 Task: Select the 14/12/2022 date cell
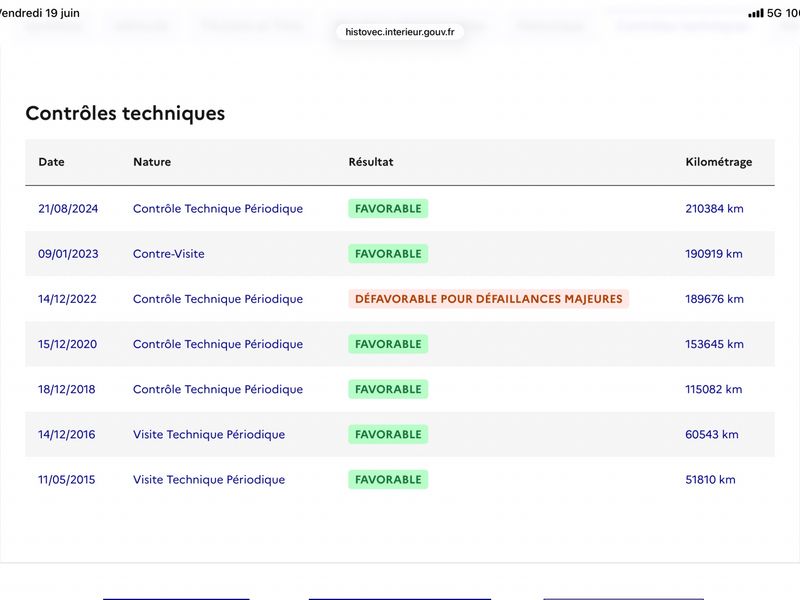point(67,299)
